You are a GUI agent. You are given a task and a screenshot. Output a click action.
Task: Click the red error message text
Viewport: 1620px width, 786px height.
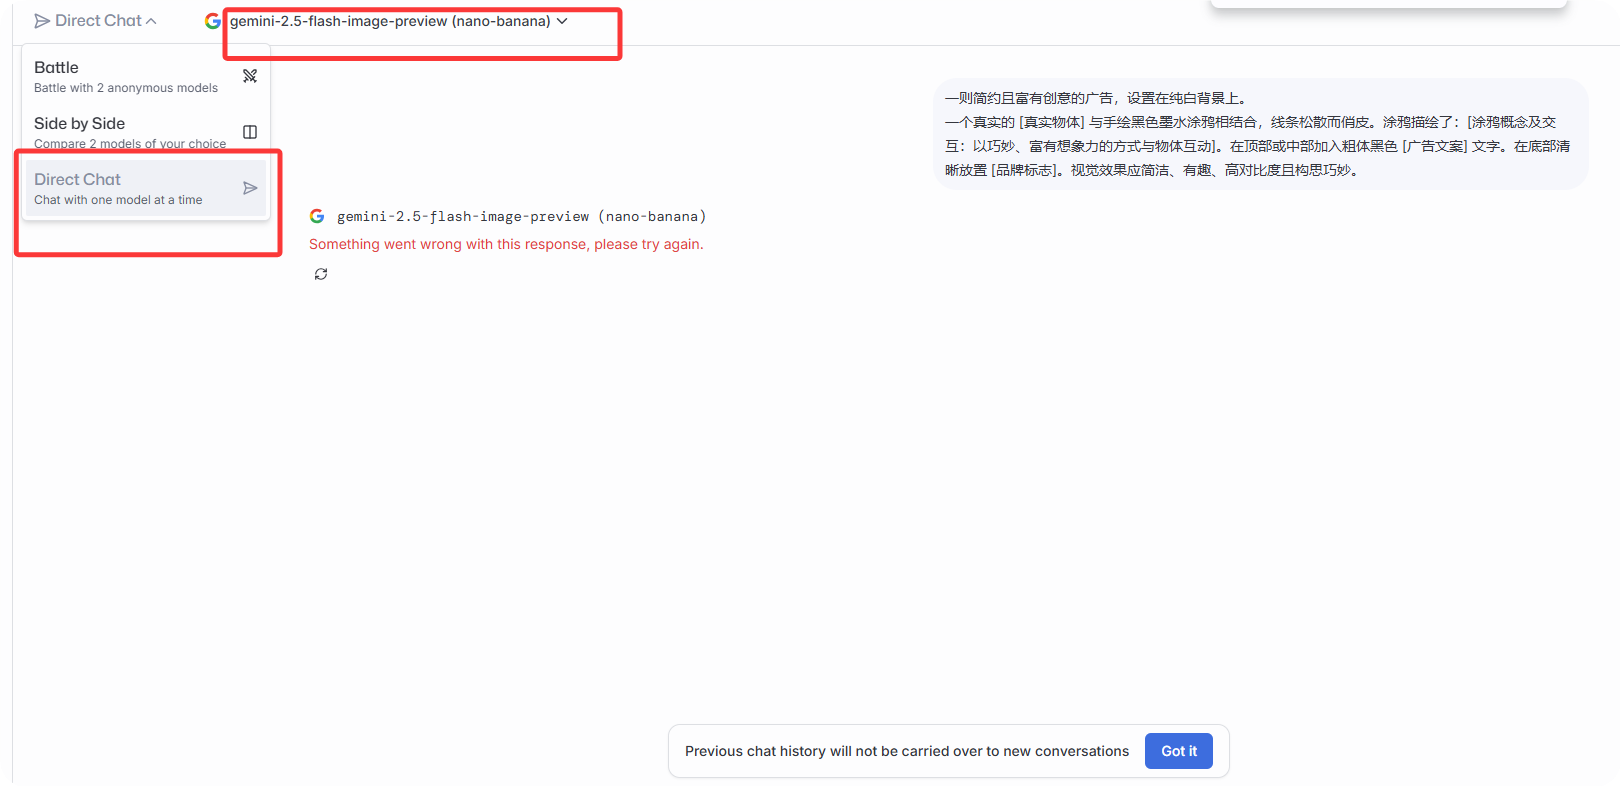tap(506, 244)
